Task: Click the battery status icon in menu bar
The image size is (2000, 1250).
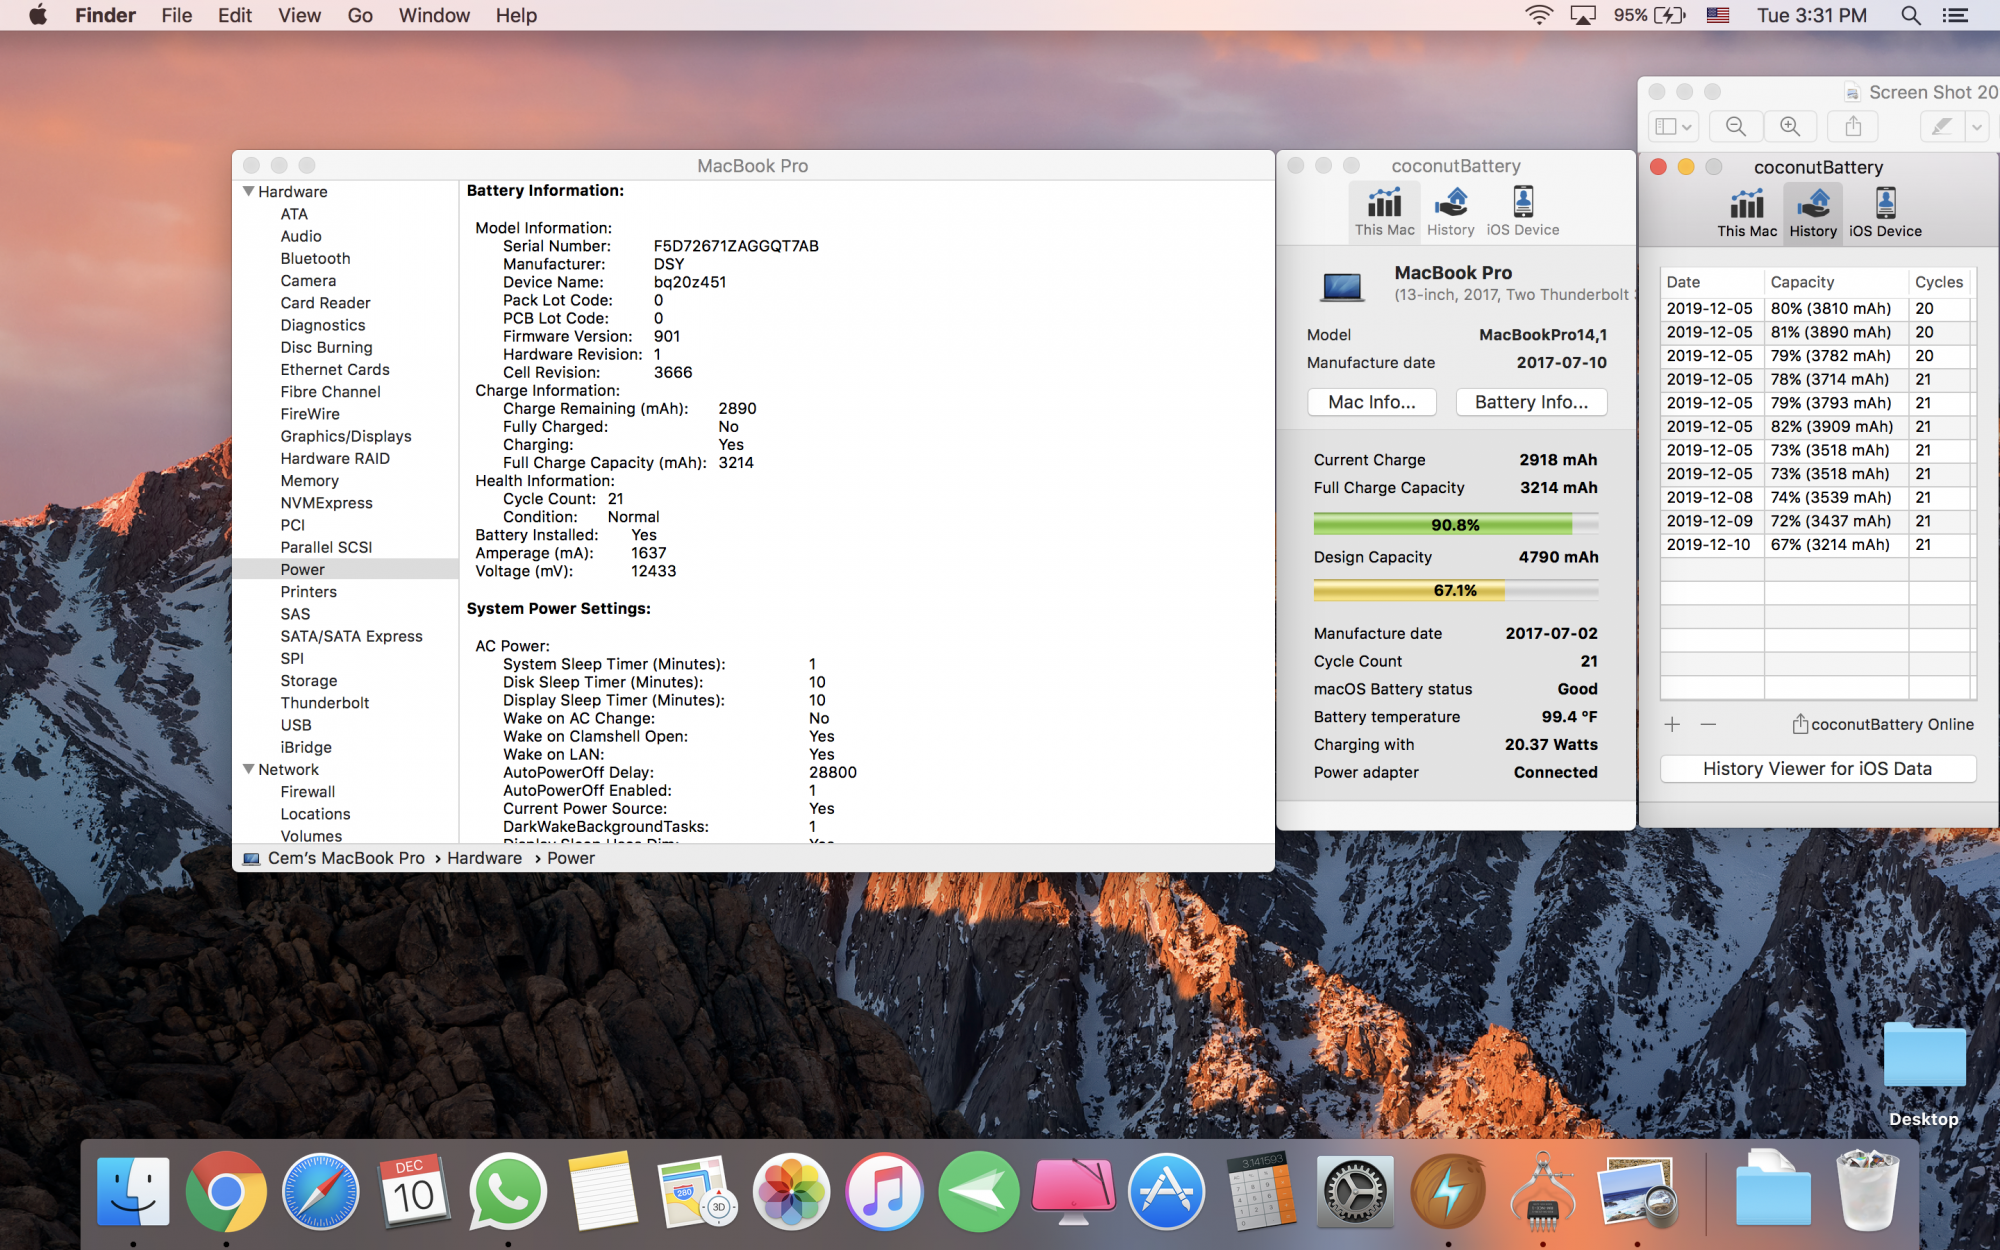Action: point(1671,15)
